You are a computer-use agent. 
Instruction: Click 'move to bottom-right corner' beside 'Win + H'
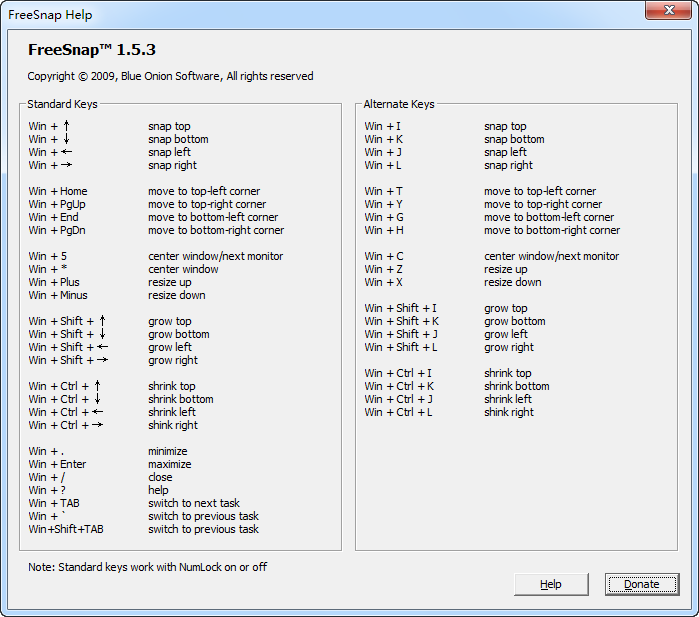pos(552,230)
